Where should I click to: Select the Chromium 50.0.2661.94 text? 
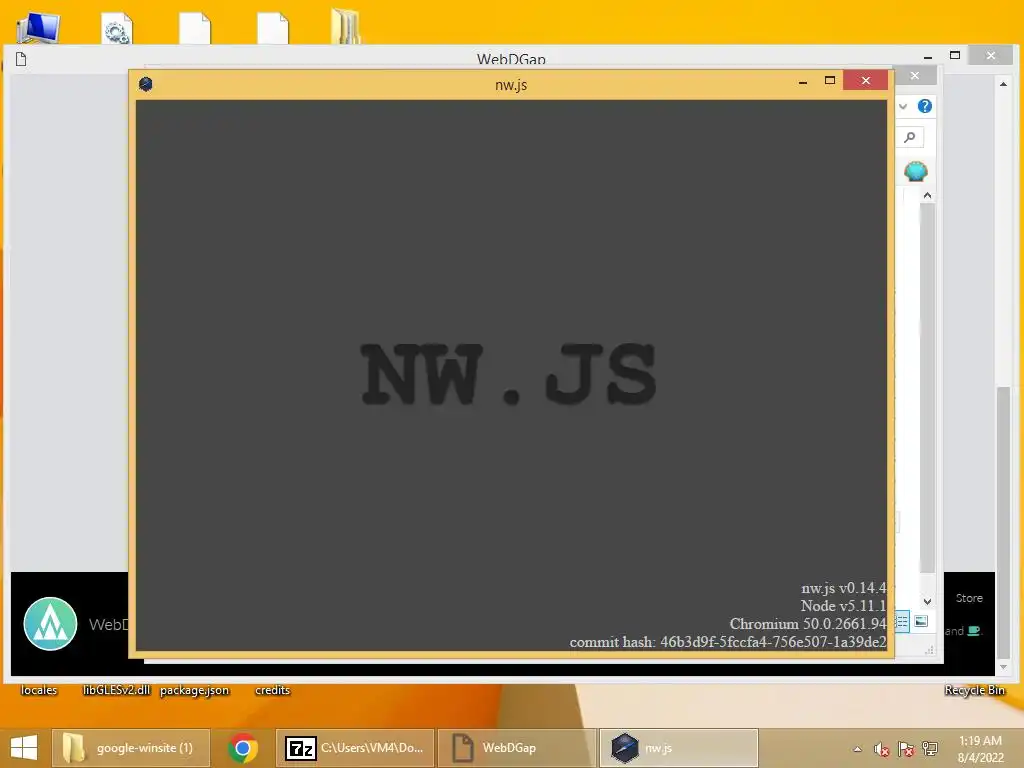coord(807,624)
